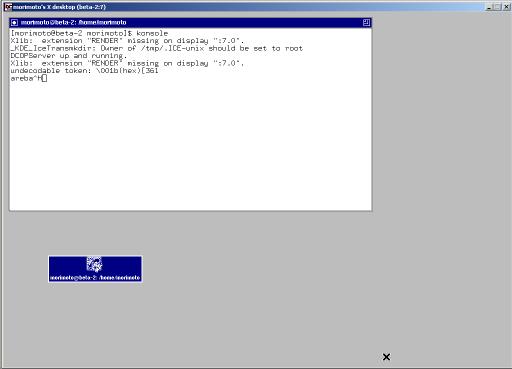The width and height of the screenshot is (512, 369).
Task: Click the VNC icon in outer title bar
Action: [x=8, y=7]
